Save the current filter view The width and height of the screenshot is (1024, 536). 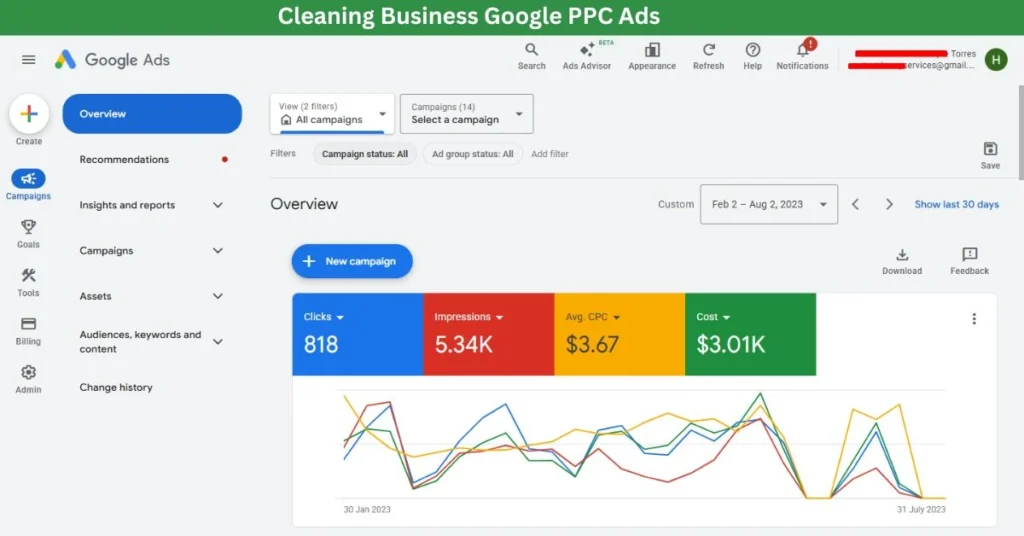pos(990,155)
